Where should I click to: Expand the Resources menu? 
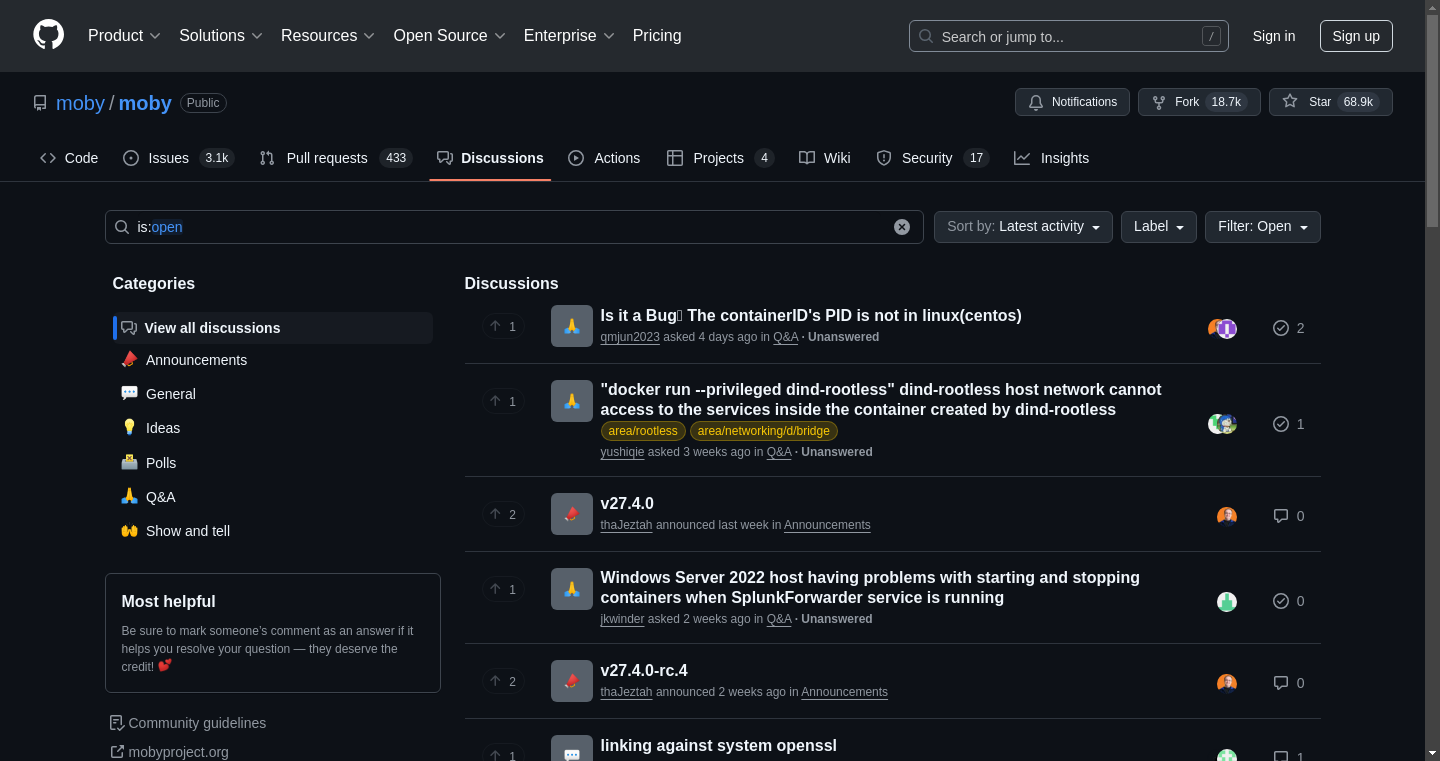[328, 36]
